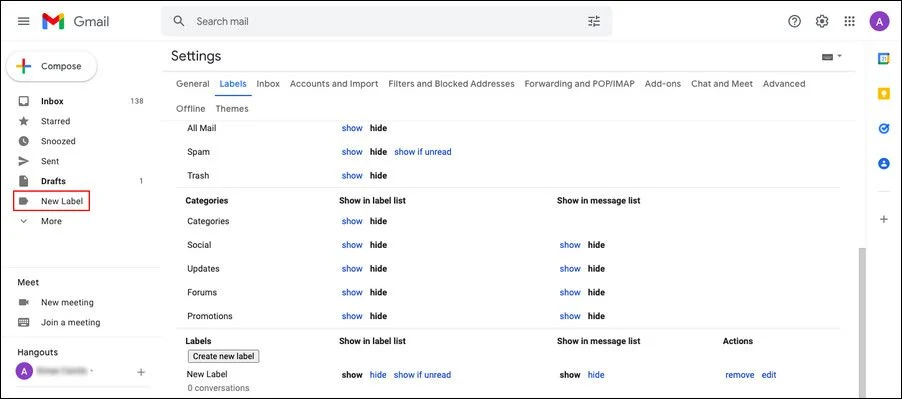Screen dimensions: 902x399
Task: Click the Search mail field
Action: (385, 21)
